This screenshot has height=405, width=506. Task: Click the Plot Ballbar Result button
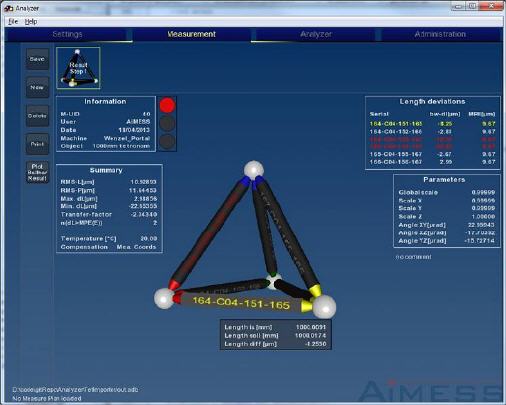click(37, 172)
